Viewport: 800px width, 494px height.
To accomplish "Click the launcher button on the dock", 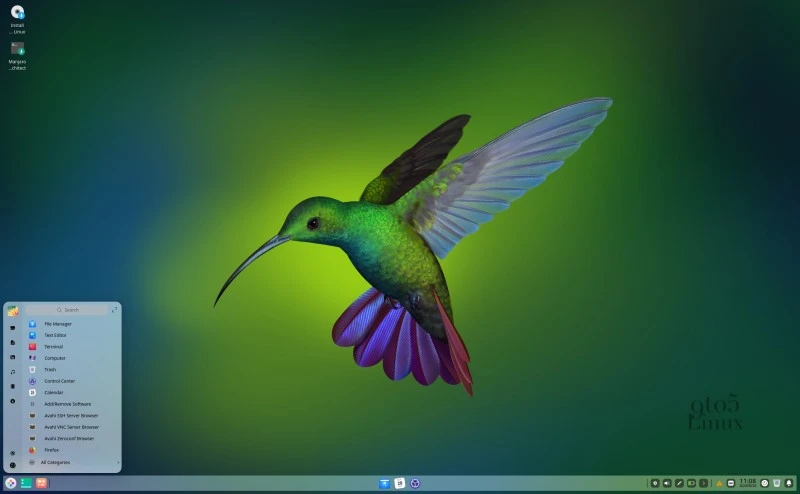I will (11, 483).
